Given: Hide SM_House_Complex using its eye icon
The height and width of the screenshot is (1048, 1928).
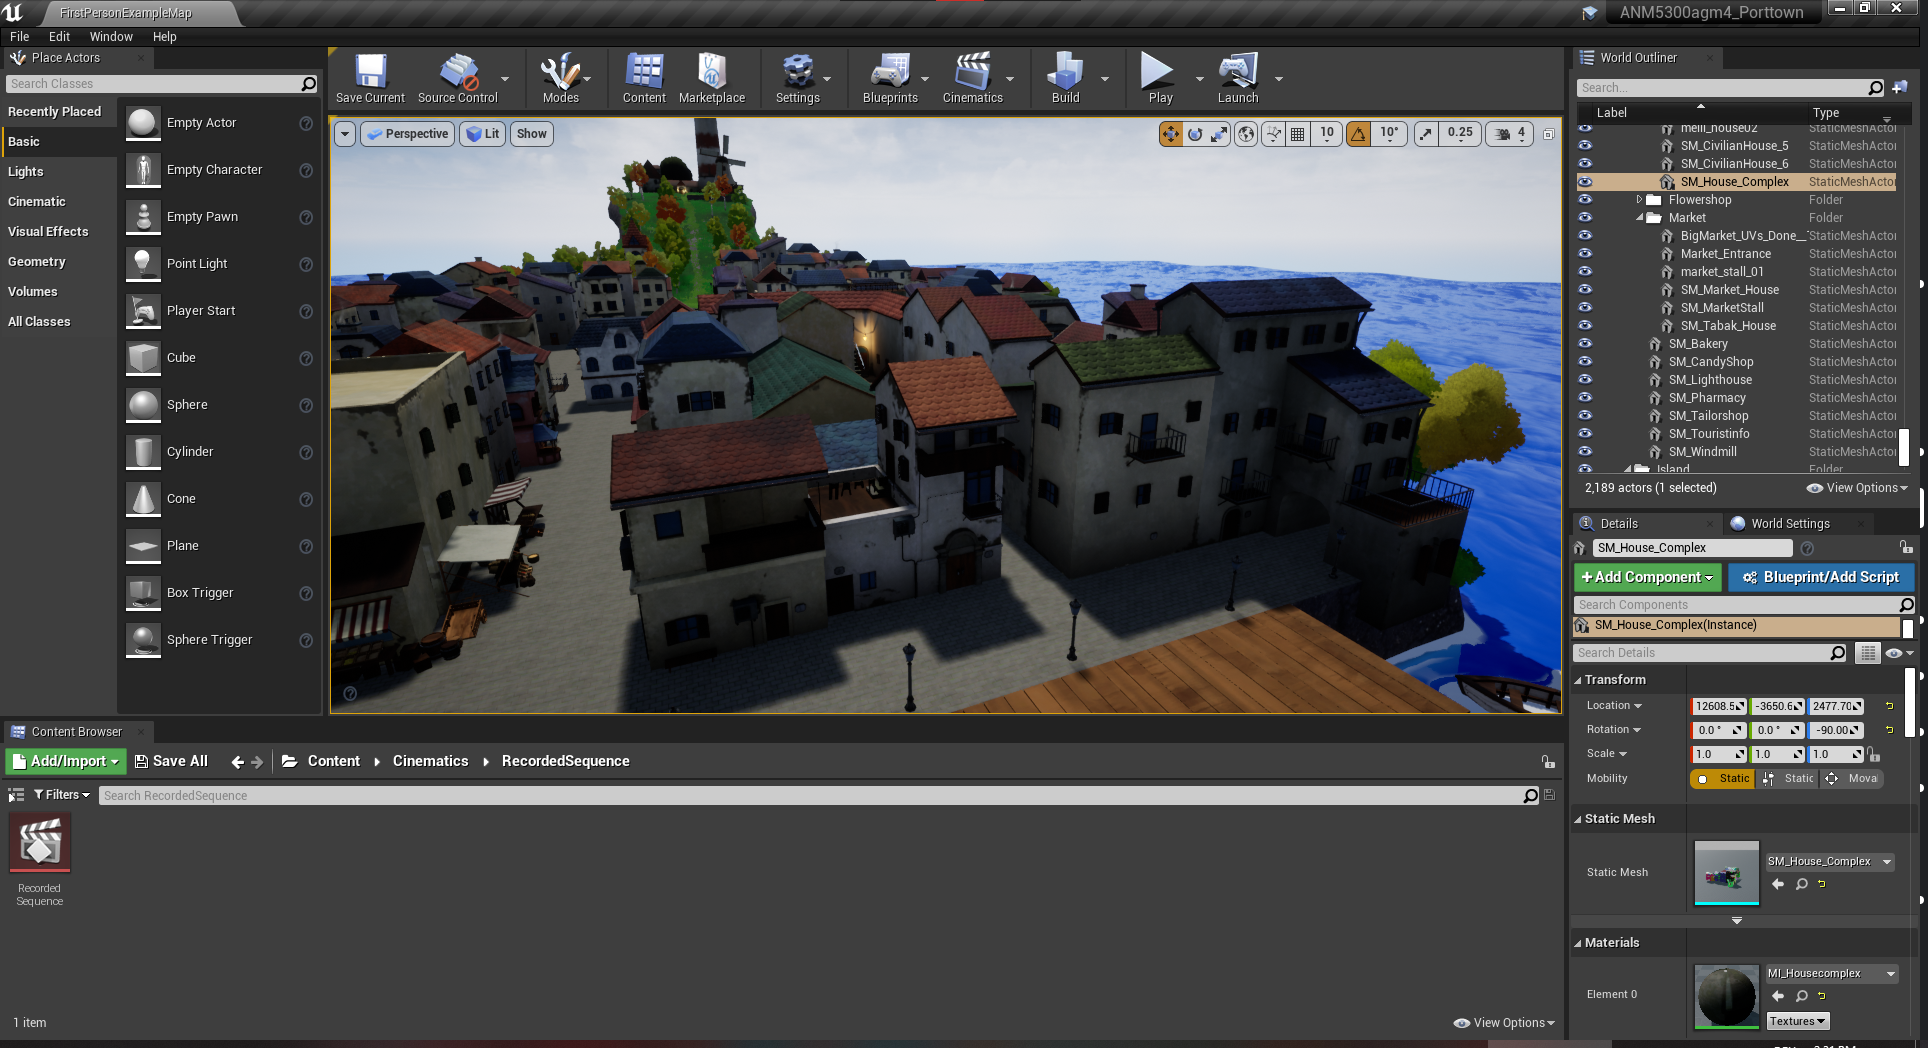Looking at the screenshot, I should [x=1585, y=182].
